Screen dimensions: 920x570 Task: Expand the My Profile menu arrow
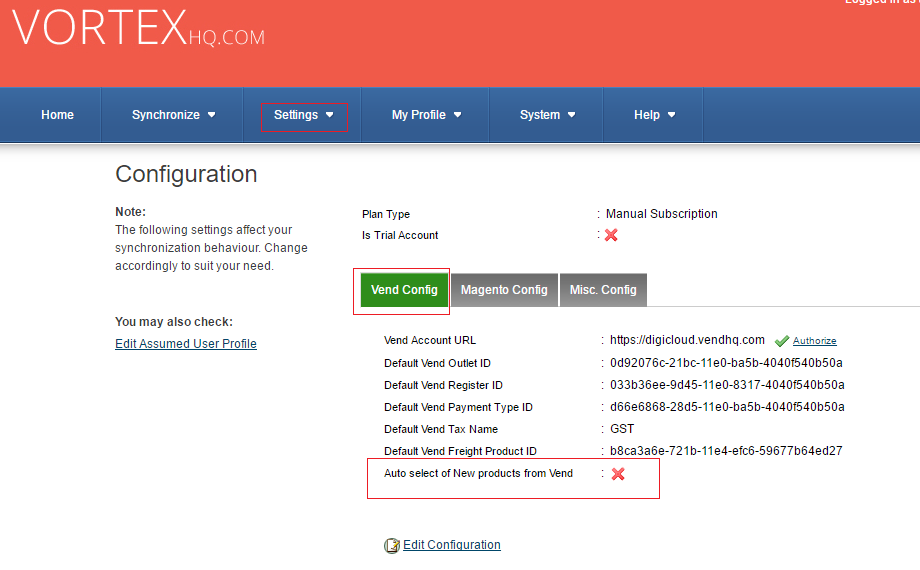(458, 115)
